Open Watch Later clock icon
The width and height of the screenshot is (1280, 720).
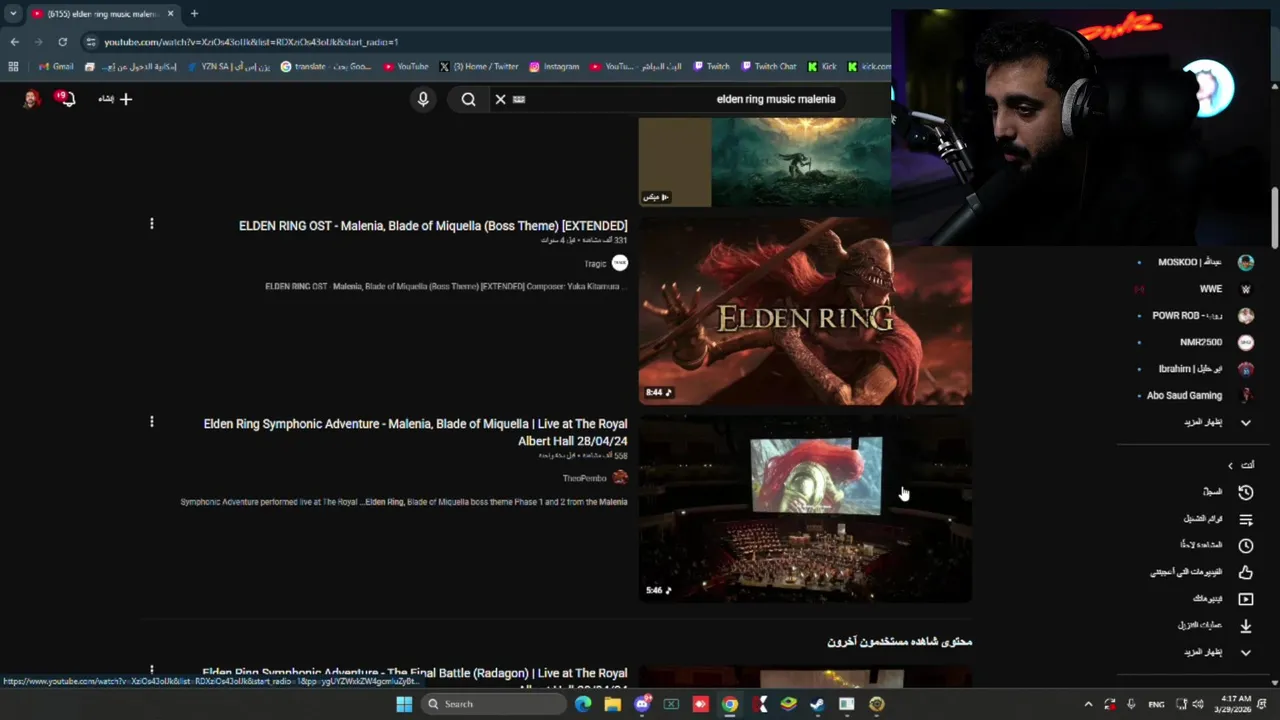click(1246, 545)
